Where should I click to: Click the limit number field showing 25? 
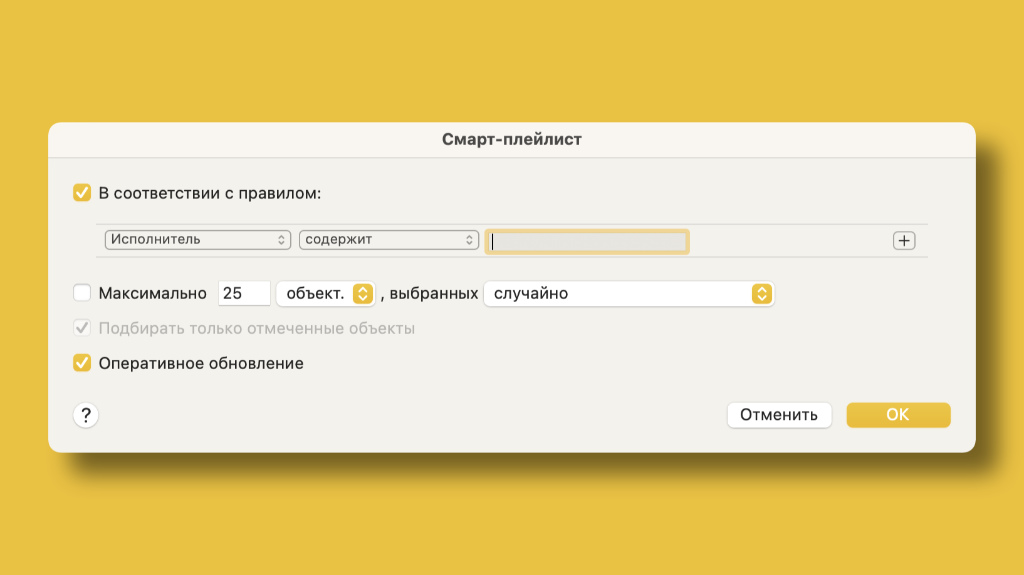point(244,293)
